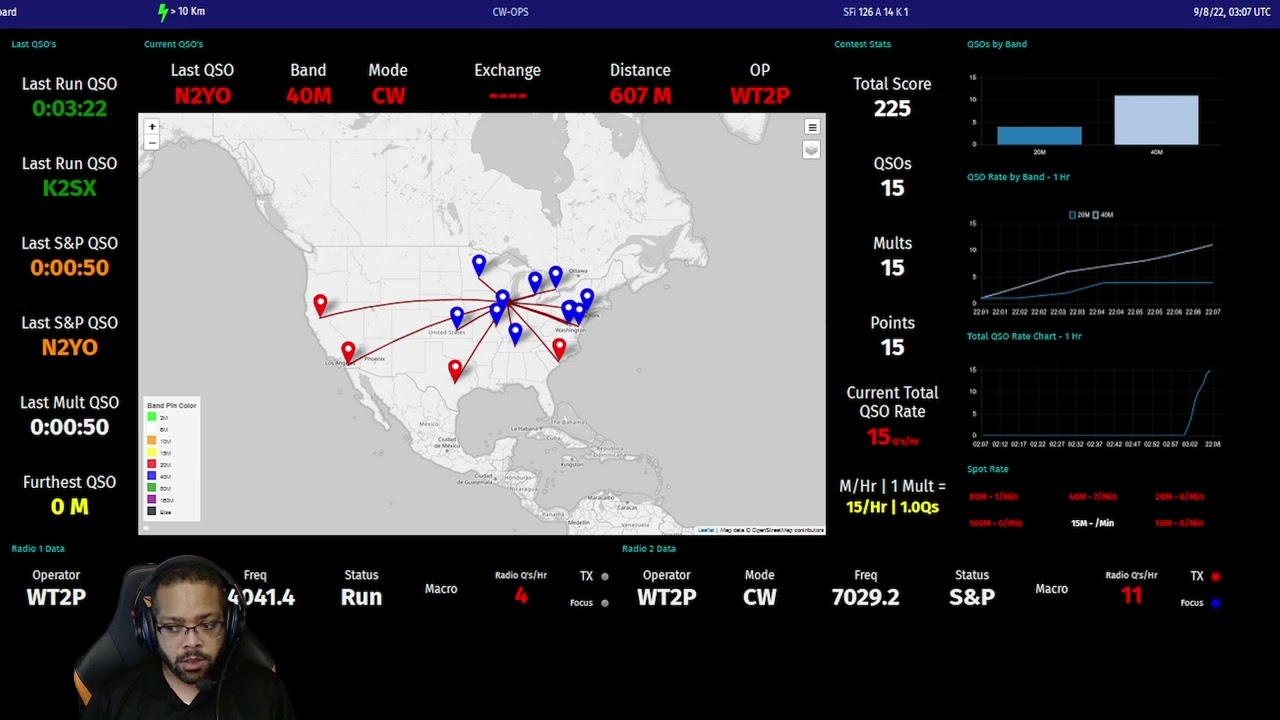The width and height of the screenshot is (1280, 720).
Task: Click Radio 2 frequency 7029.2
Action: coord(865,597)
